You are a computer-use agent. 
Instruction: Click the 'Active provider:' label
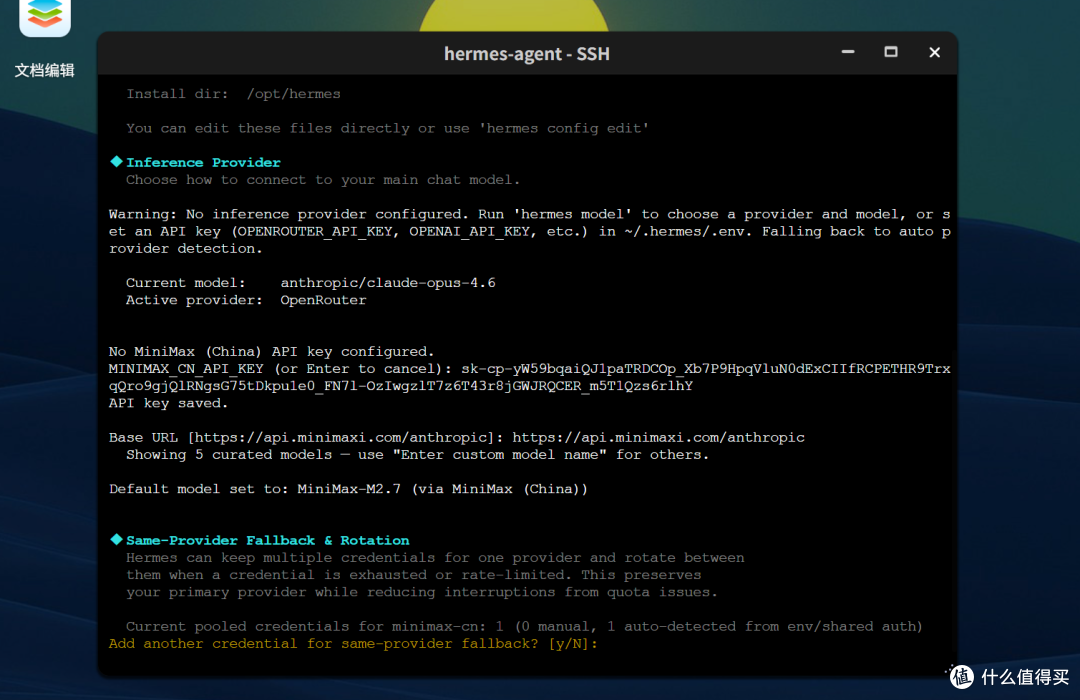[194, 300]
